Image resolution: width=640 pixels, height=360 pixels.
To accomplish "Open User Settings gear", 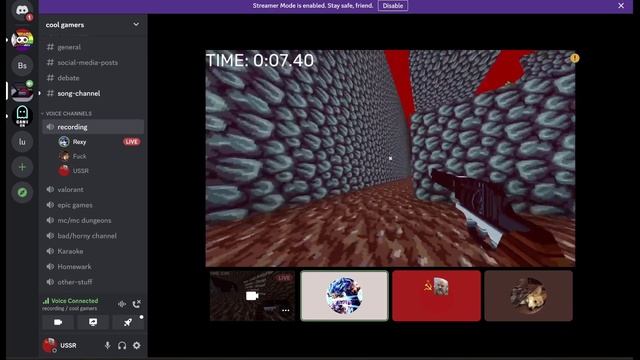I will (137, 345).
